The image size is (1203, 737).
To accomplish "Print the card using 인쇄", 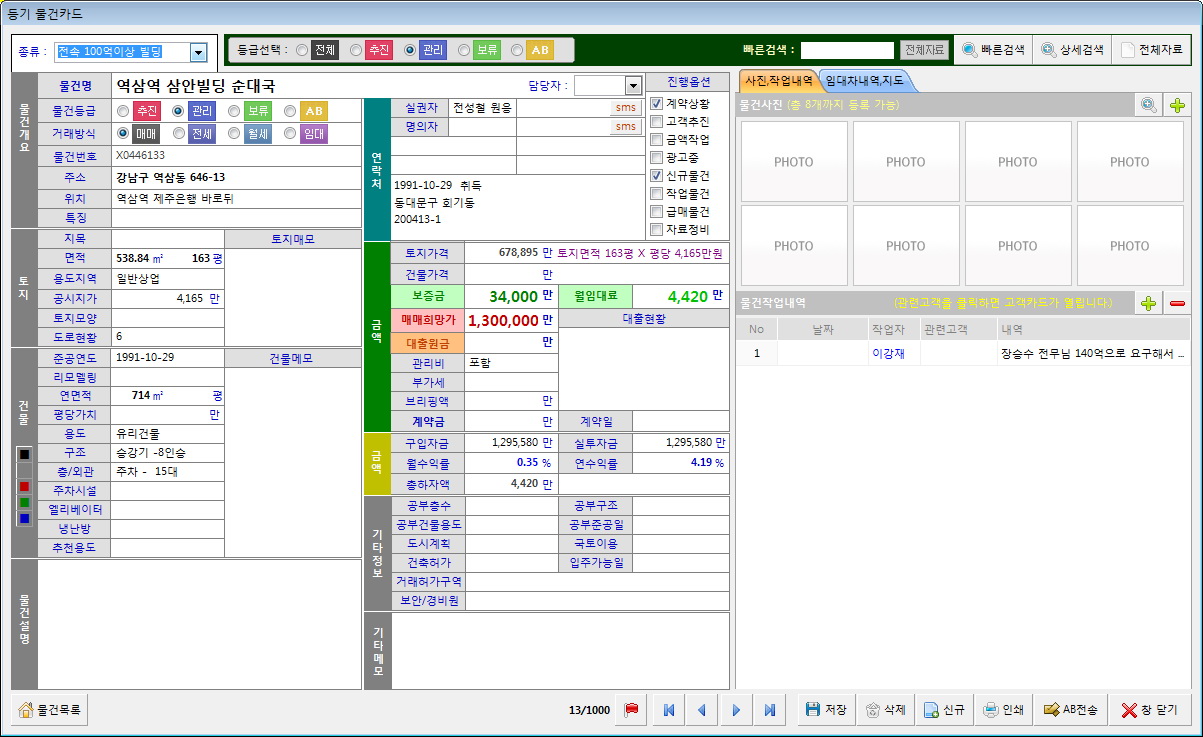I will (1003, 710).
